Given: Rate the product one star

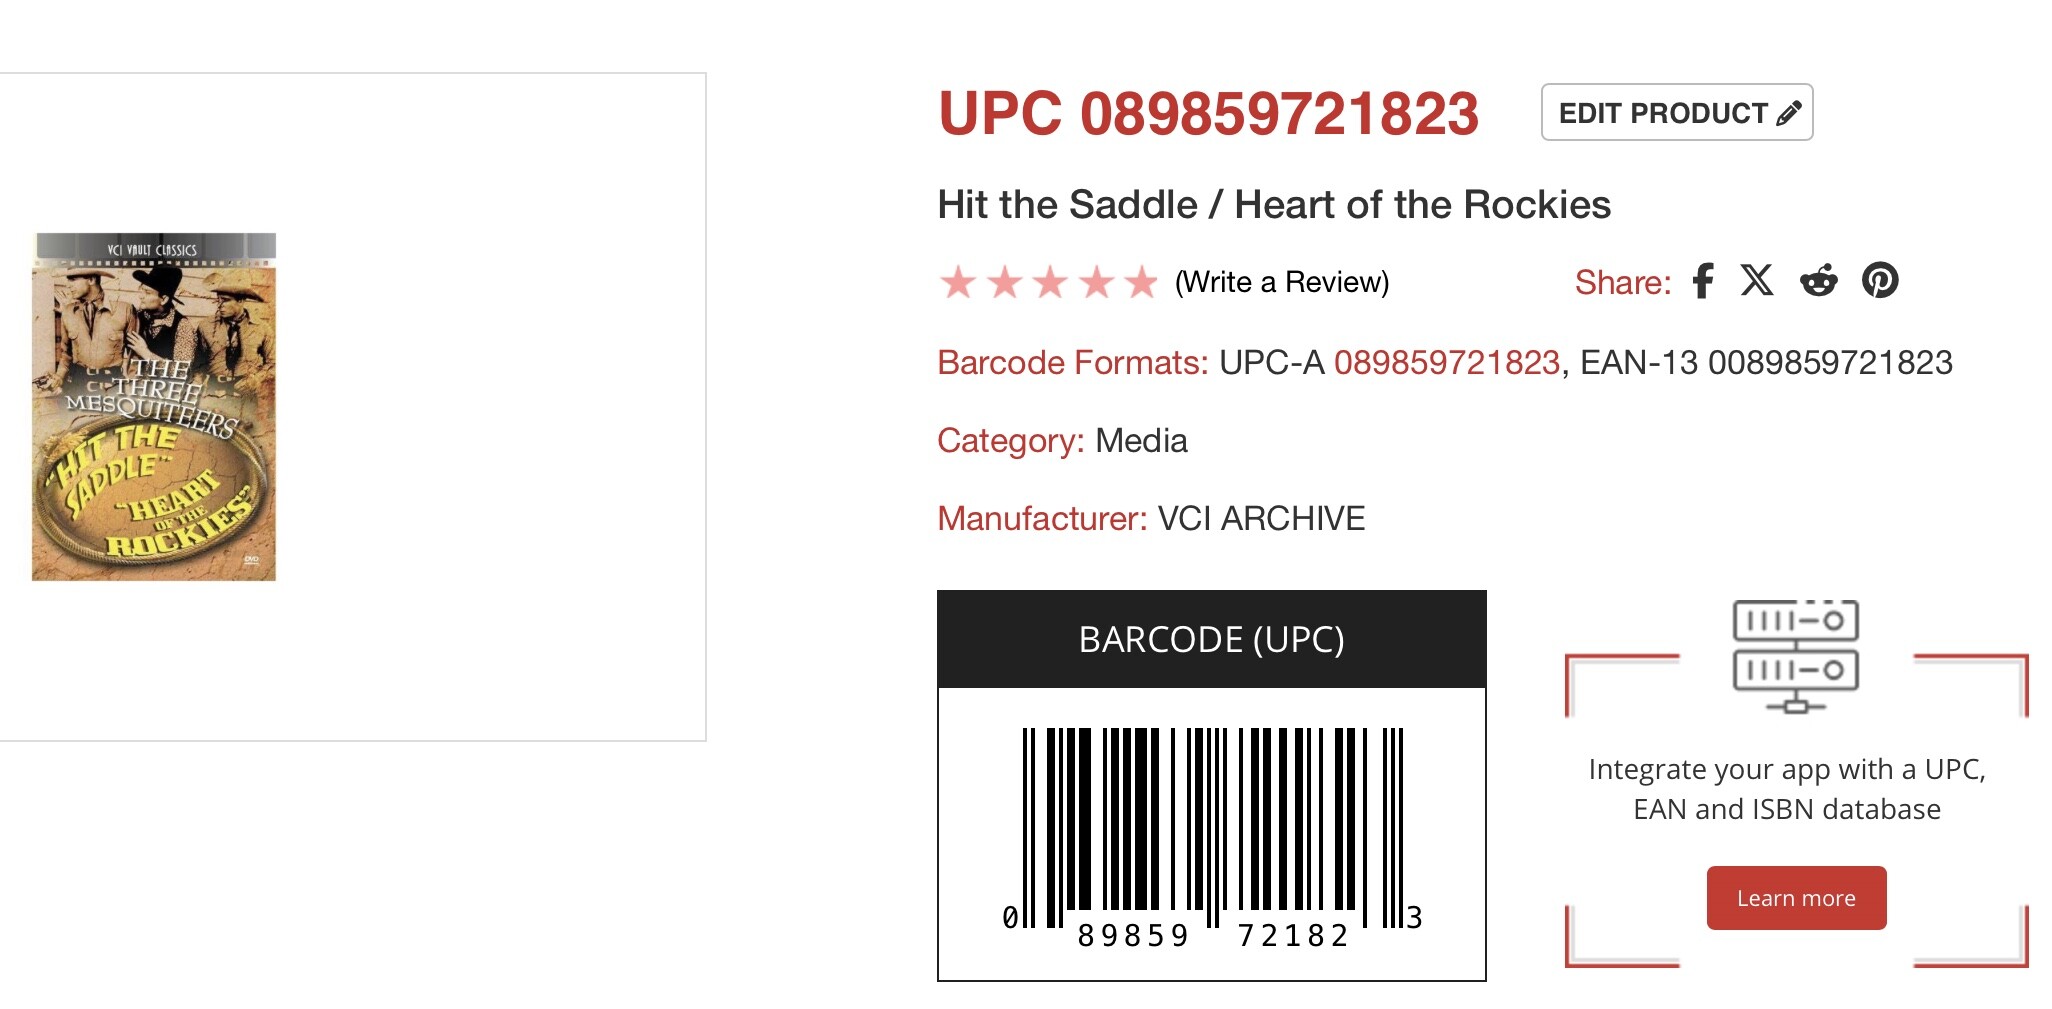Looking at the screenshot, I should 958,283.
